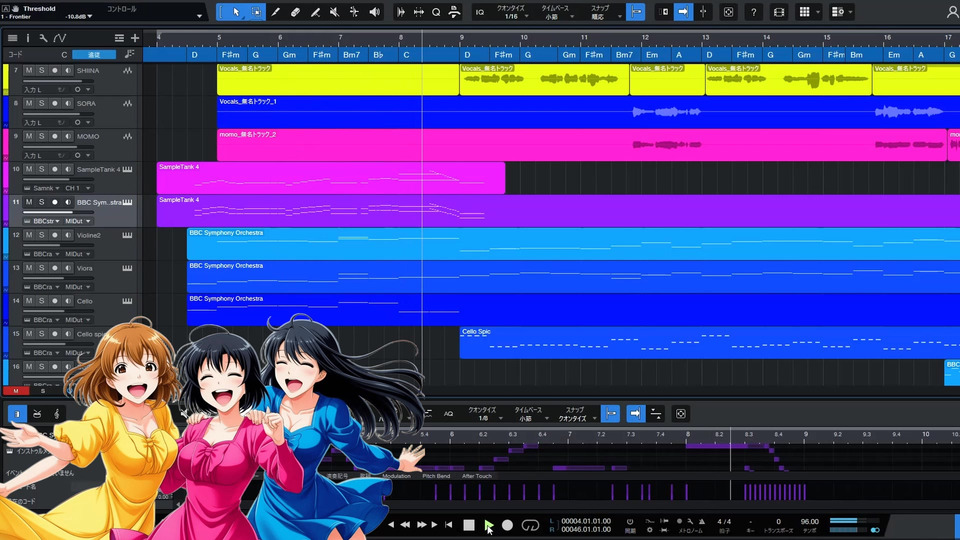Image resolution: width=960 pixels, height=540 pixels.
Task: Switch to Modulation automation tab
Action: pos(396,476)
